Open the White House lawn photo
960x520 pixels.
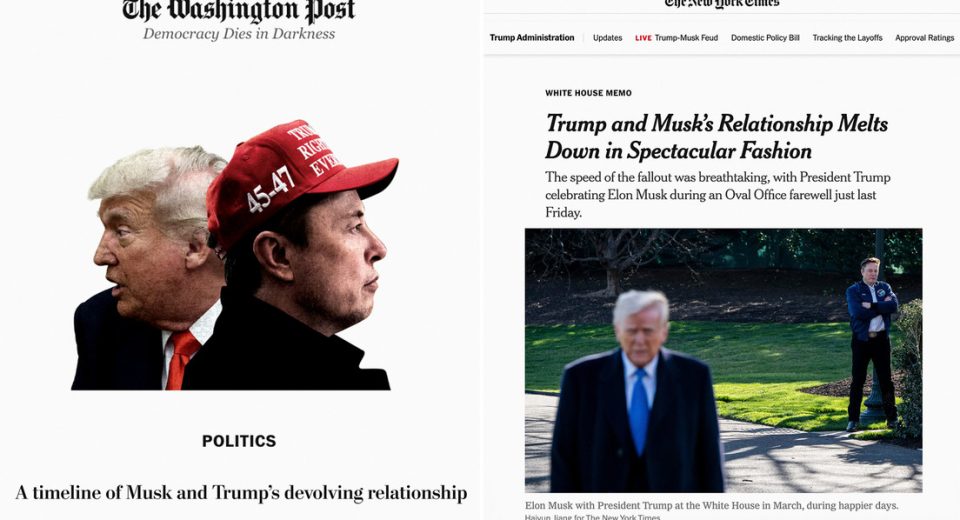pos(723,360)
